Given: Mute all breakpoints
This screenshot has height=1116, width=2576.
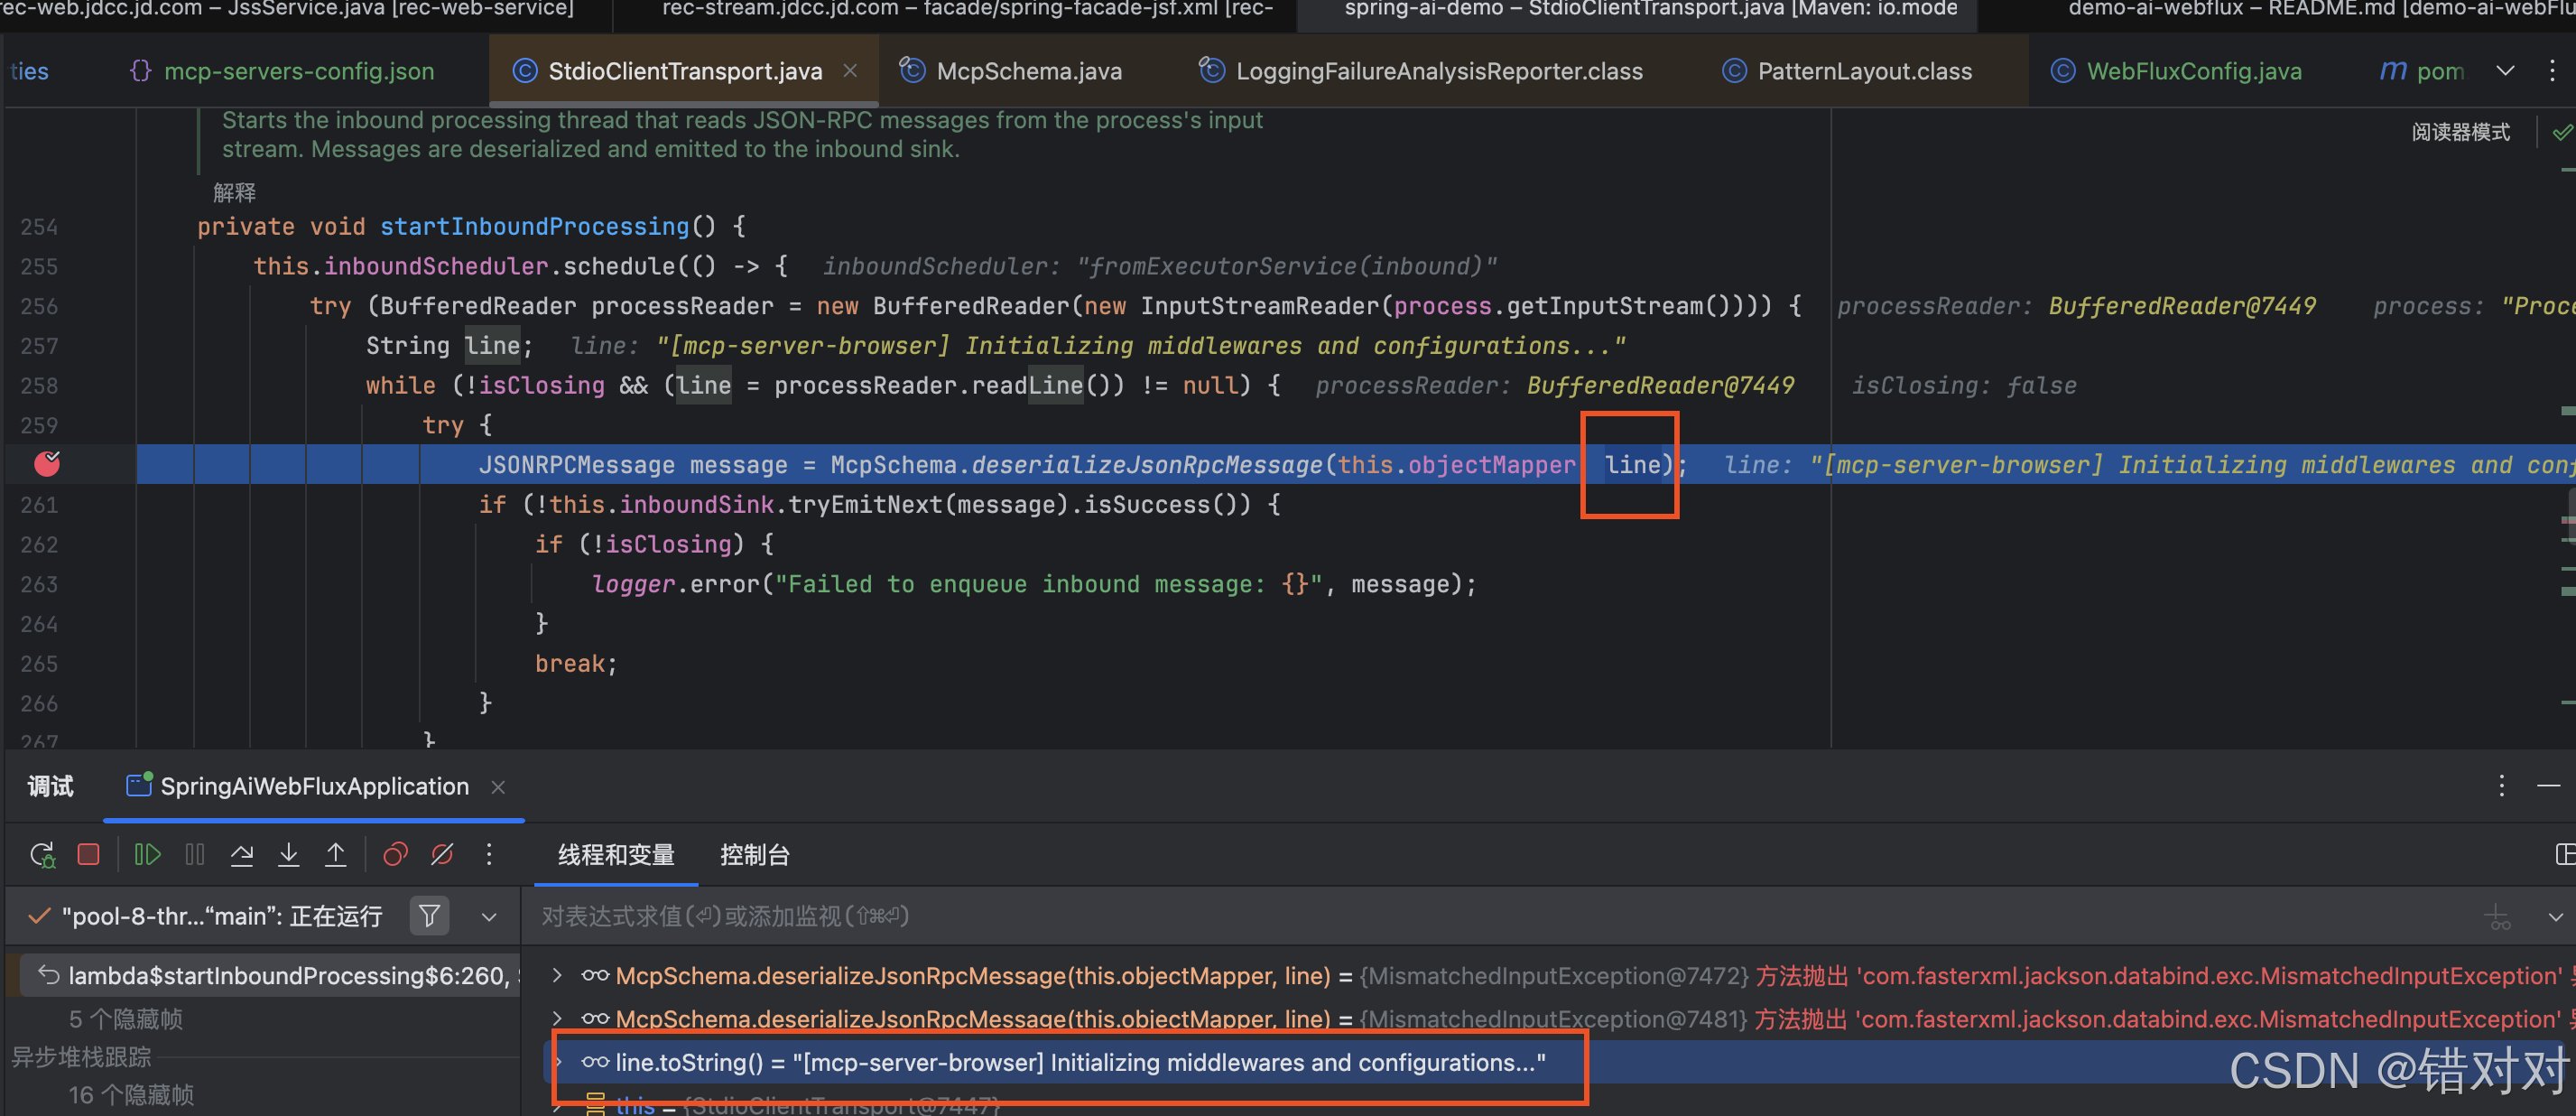Looking at the screenshot, I should click(x=443, y=854).
